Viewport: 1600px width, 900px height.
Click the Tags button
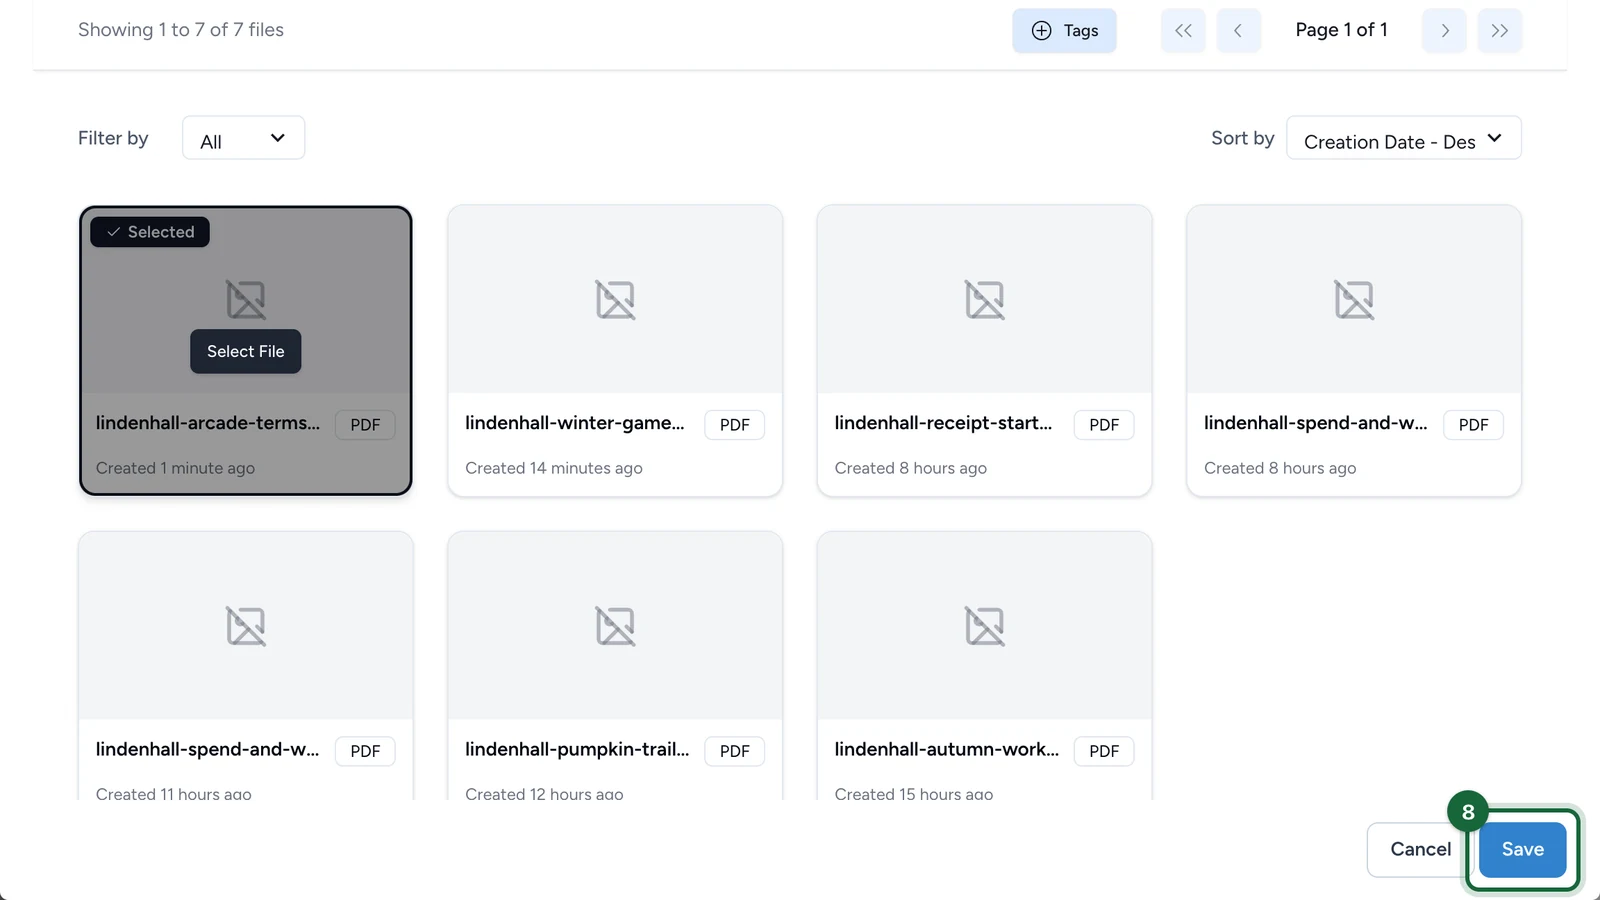coord(1064,30)
